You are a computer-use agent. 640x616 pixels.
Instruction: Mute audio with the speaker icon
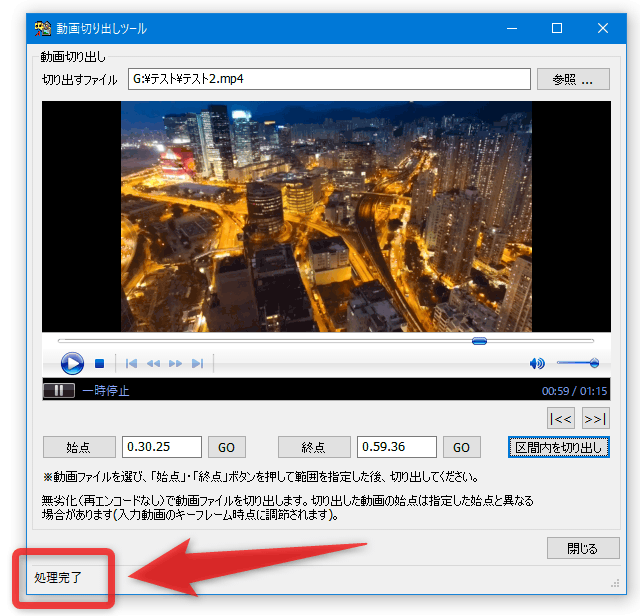(x=537, y=363)
